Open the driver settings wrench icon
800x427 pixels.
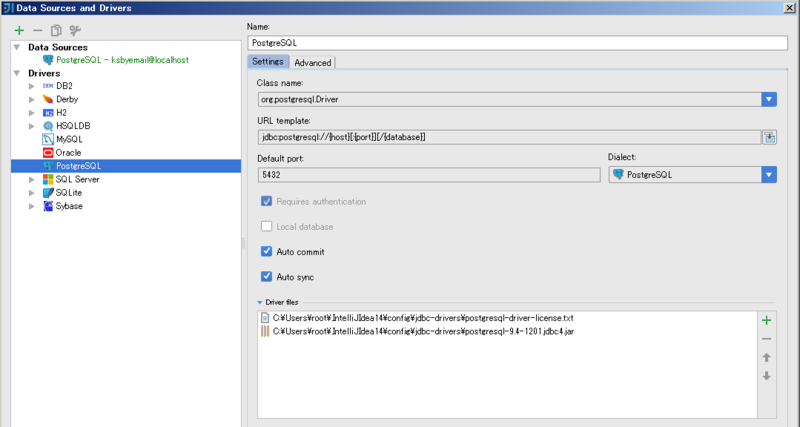(x=75, y=31)
